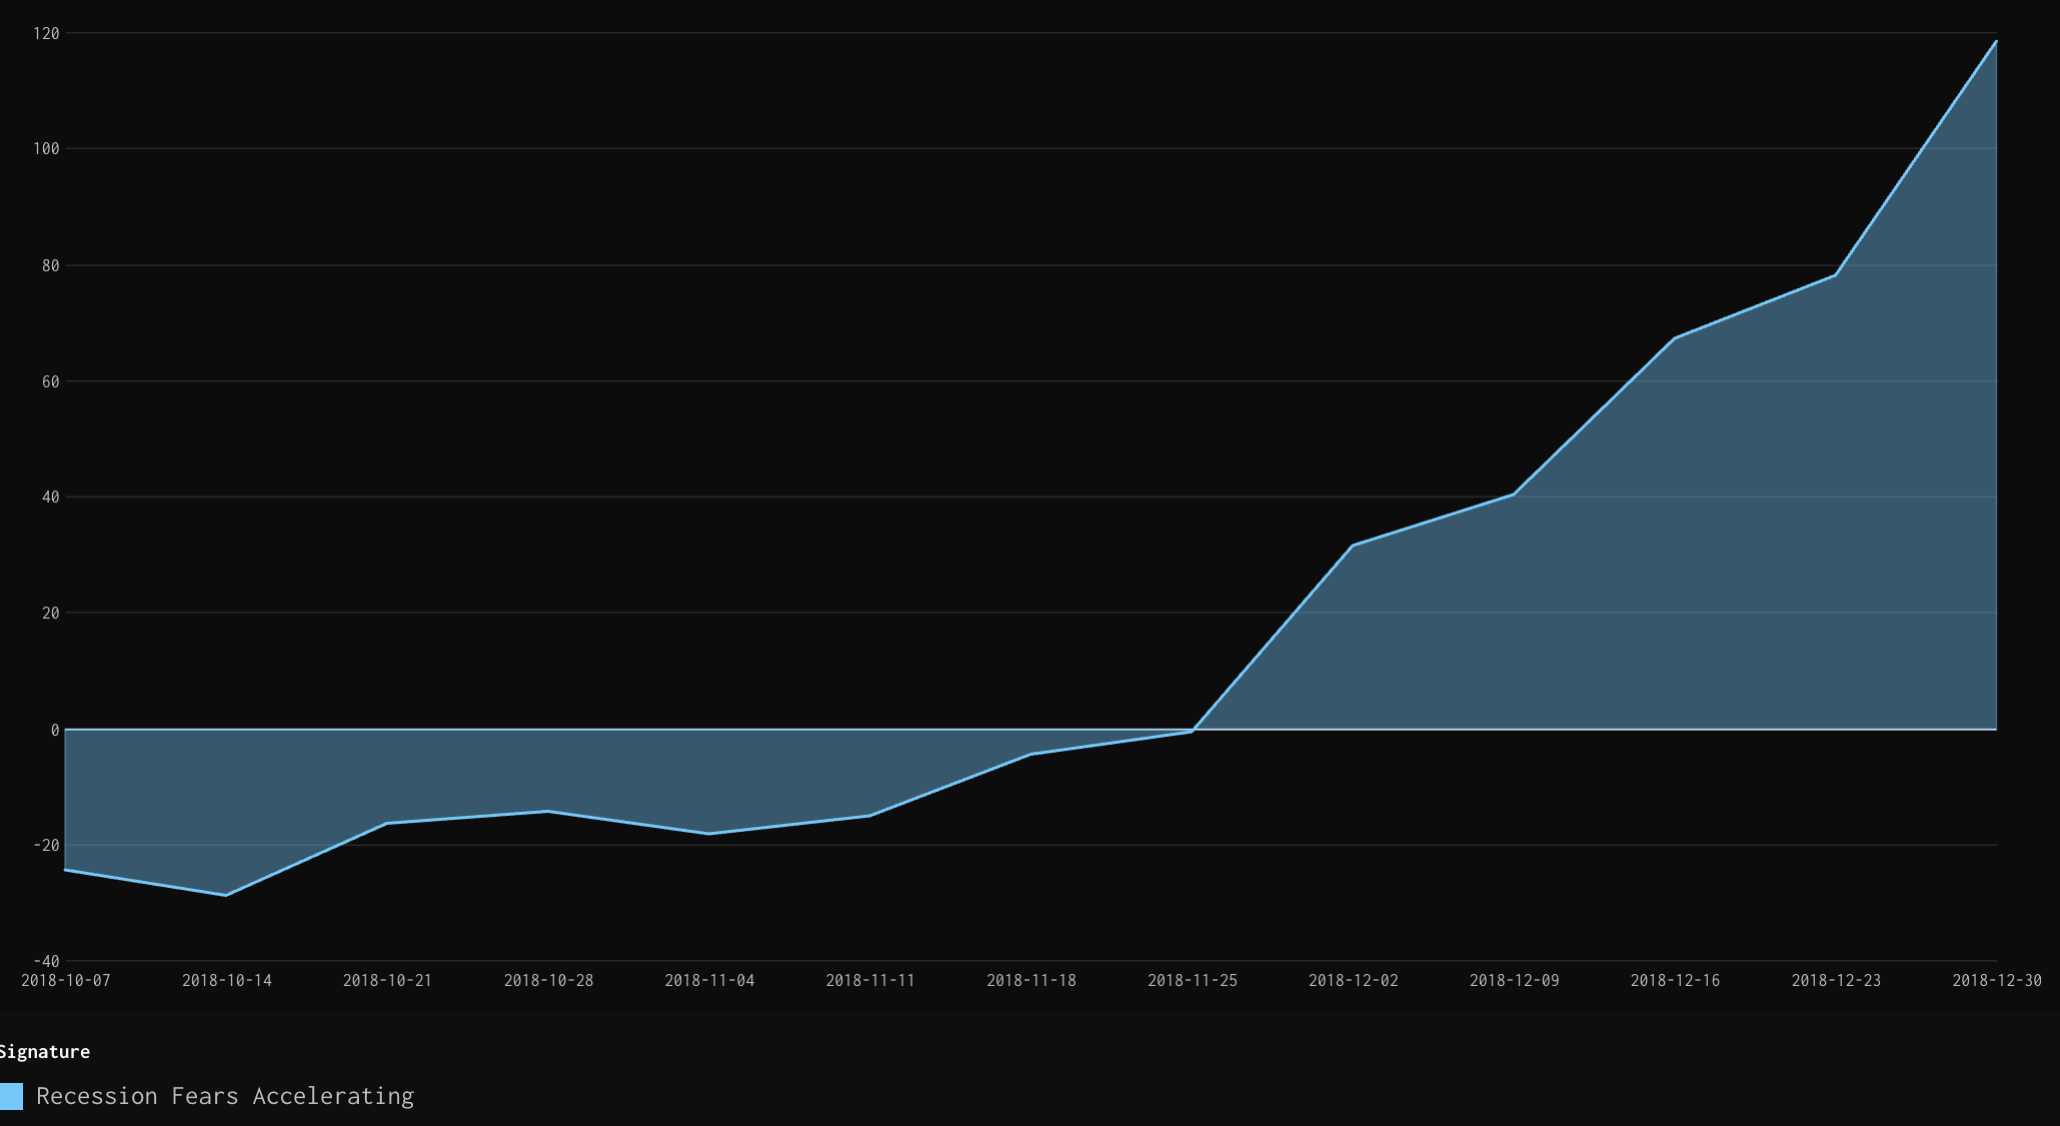Select the 2018-11-25 date tick label
The image size is (2060, 1126).
[x=1193, y=980]
